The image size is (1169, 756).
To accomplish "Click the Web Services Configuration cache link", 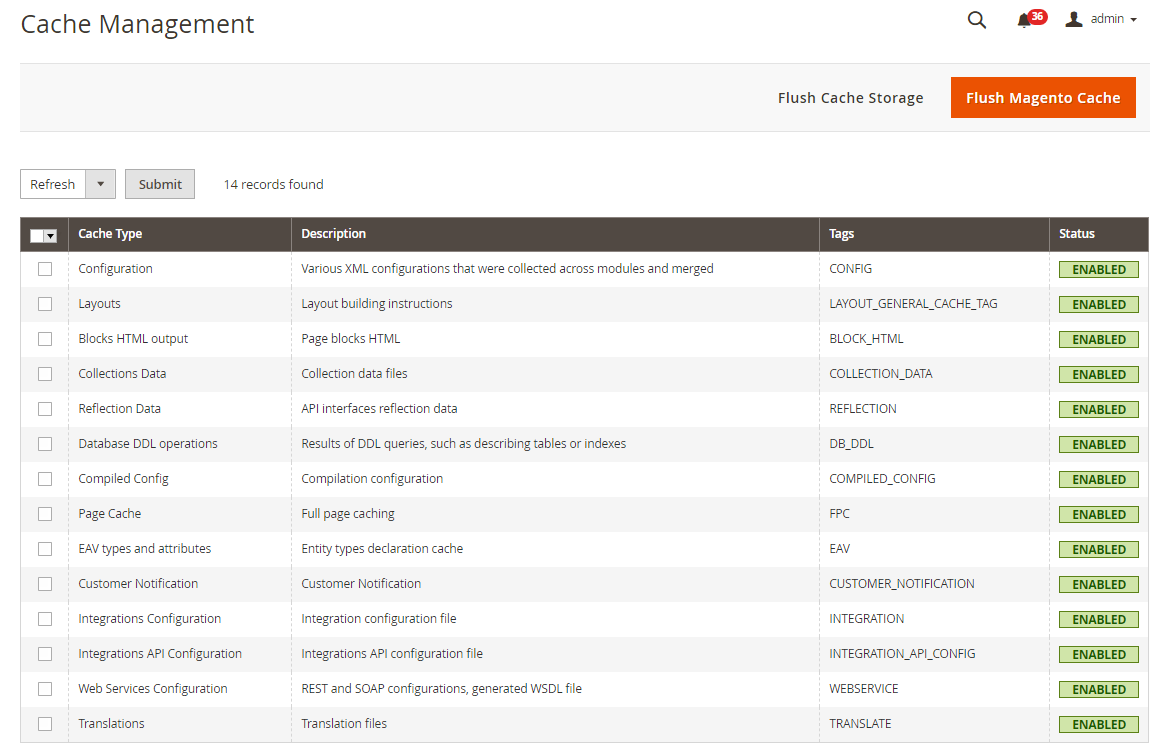I will click(x=152, y=689).
